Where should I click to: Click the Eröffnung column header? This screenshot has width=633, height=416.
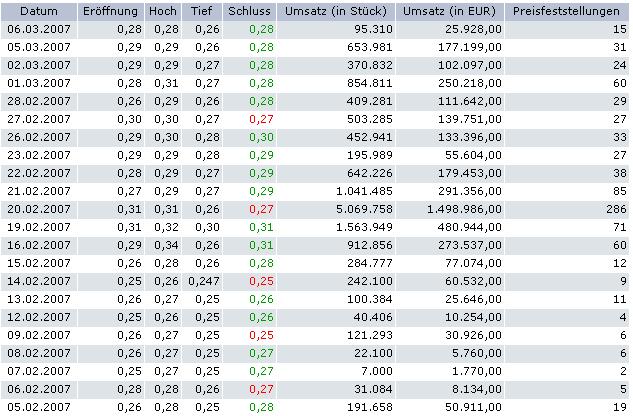click(x=110, y=10)
